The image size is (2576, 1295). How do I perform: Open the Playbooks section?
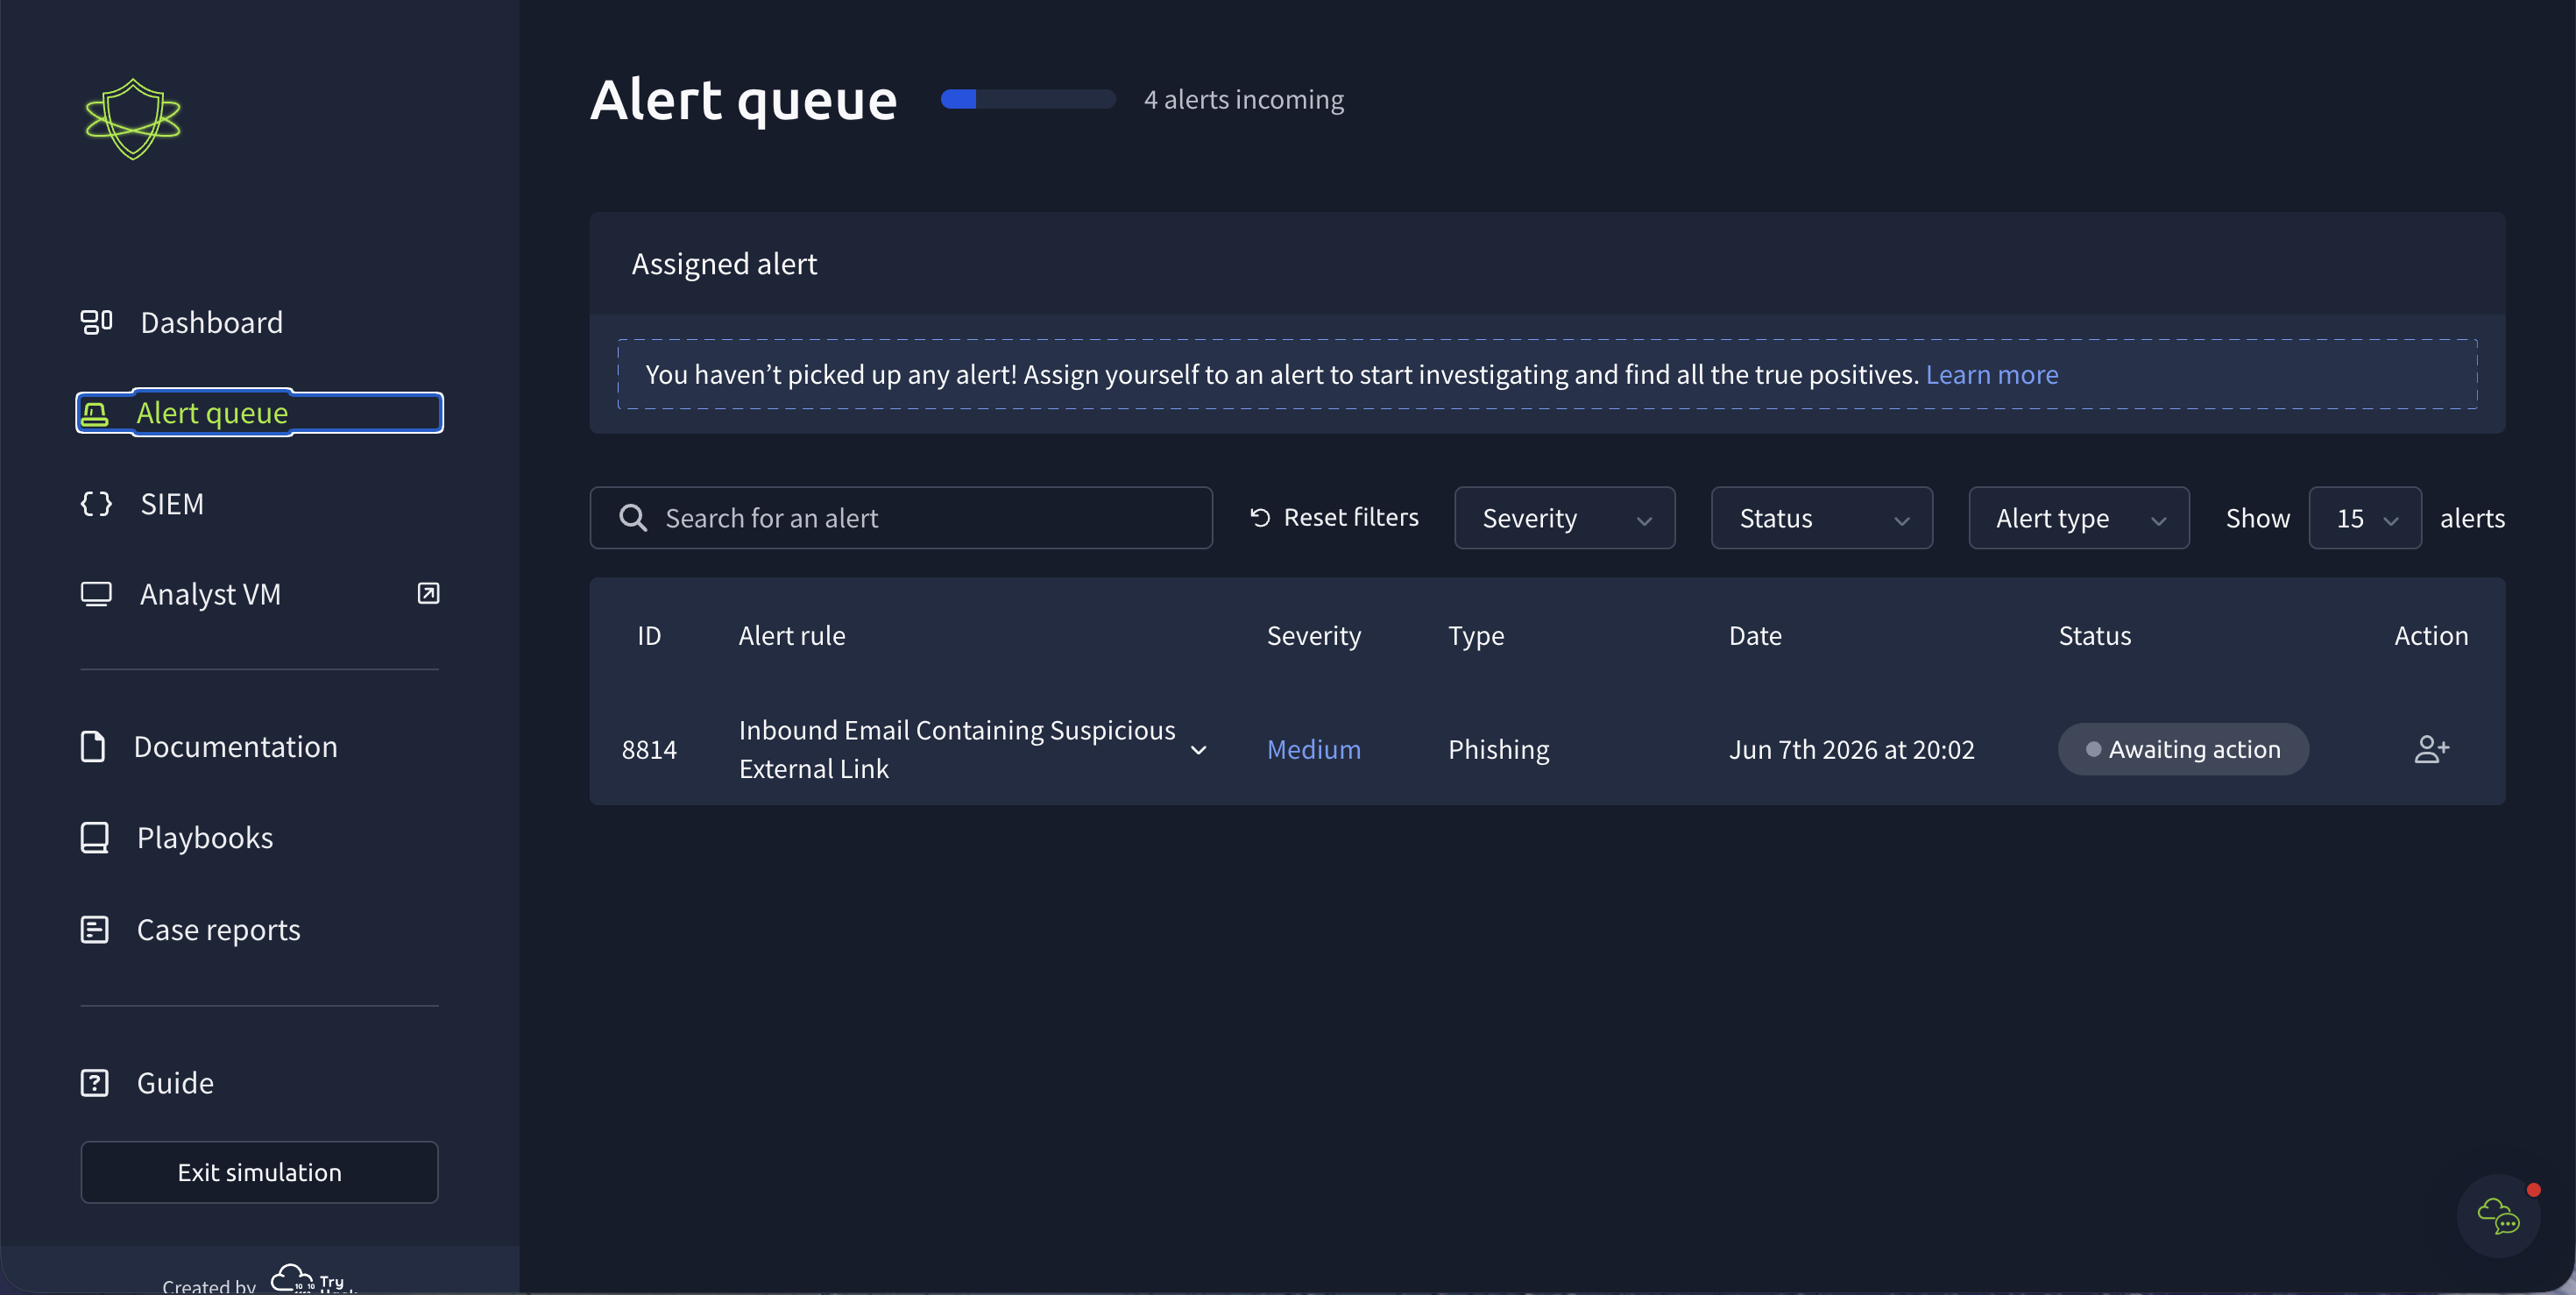(205, 837)
